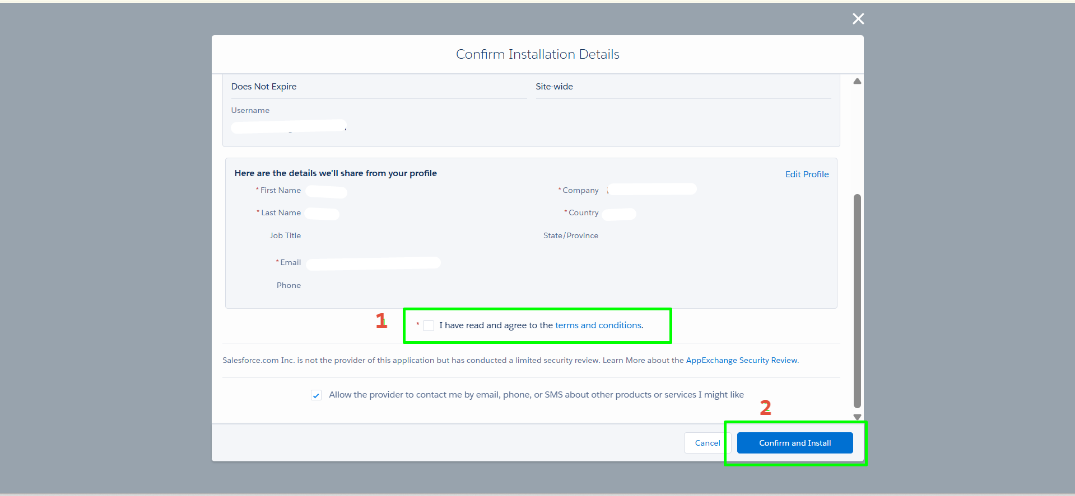The height and width of the screenshot is (496, 1075).
Task: Select the Last Name value field
Action: (322, 213)
